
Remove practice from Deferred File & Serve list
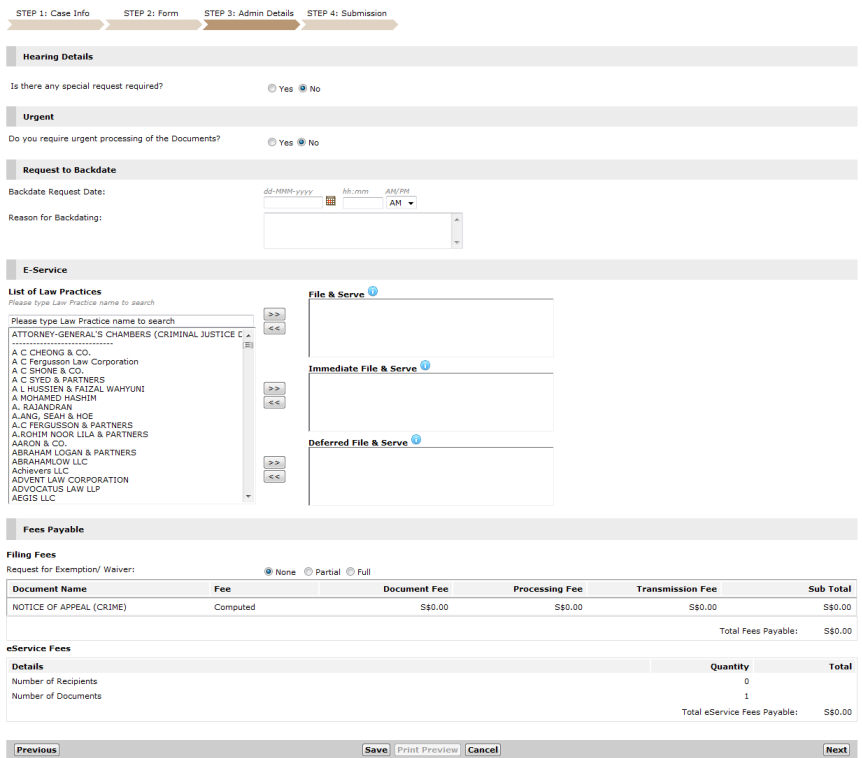point(274,477)
